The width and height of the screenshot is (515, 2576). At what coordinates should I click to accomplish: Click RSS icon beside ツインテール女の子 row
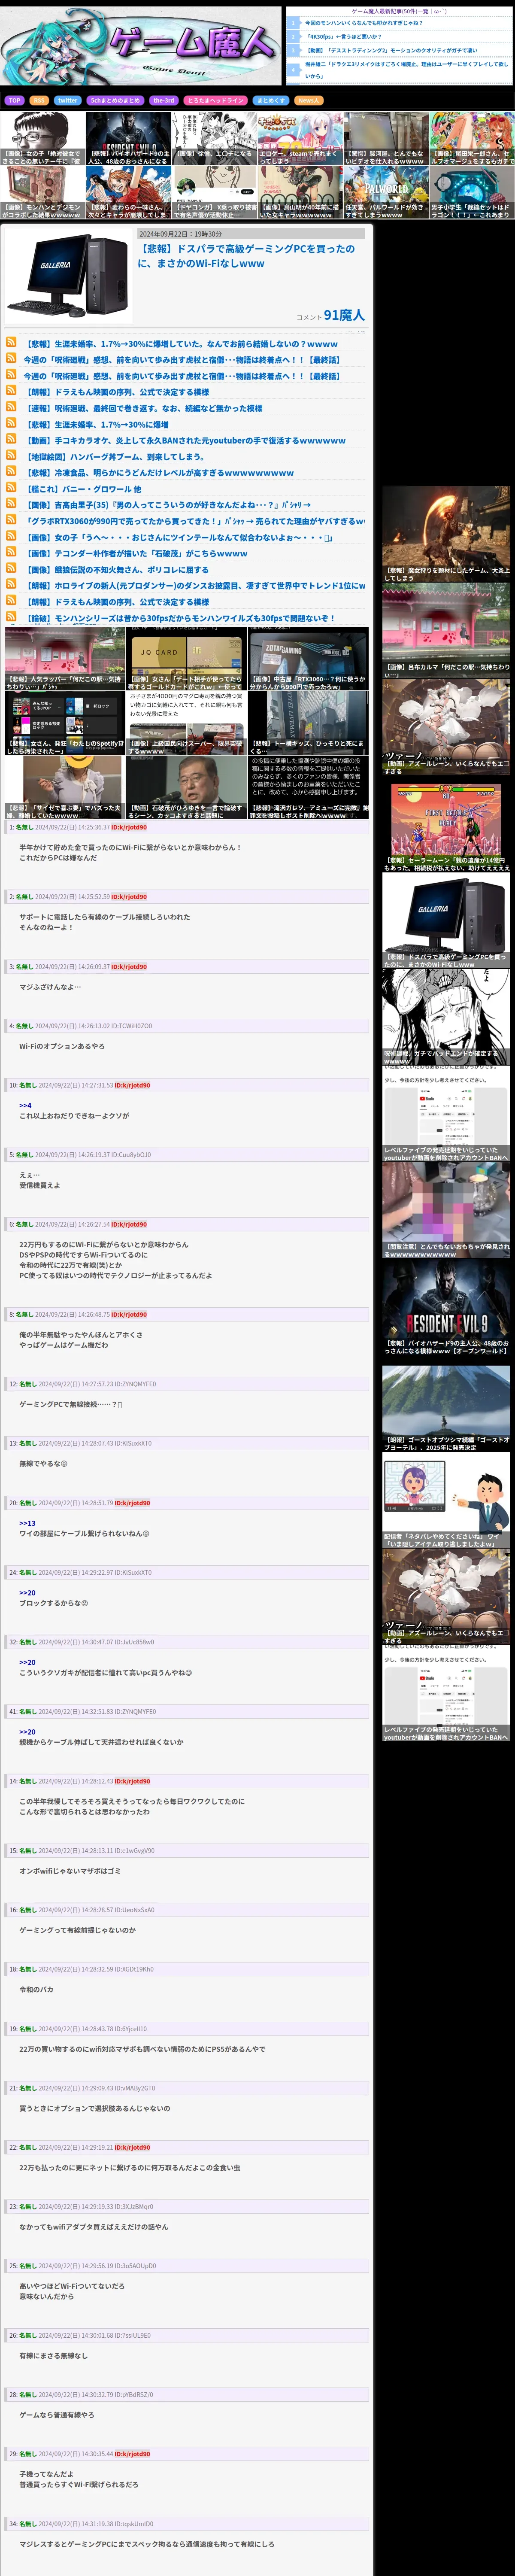pos(11,536)
